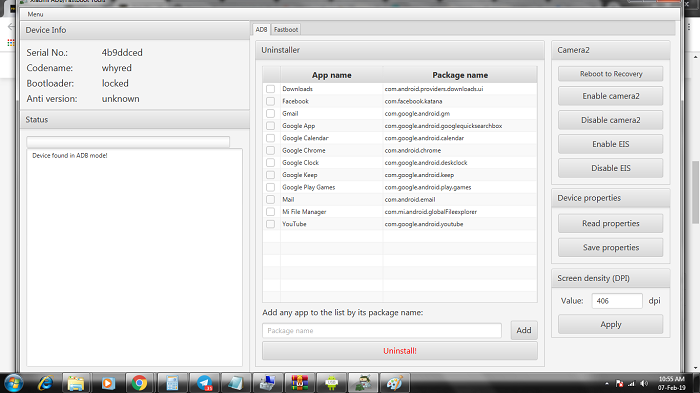Click Disable camera2 button

click(611, 120)
